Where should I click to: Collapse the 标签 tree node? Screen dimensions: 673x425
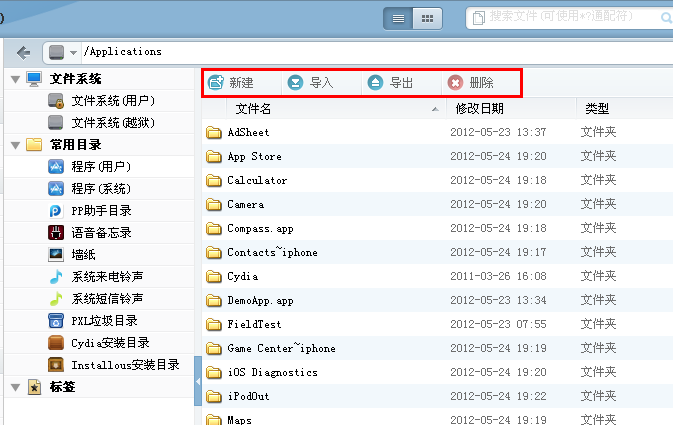tap(15, 387)
